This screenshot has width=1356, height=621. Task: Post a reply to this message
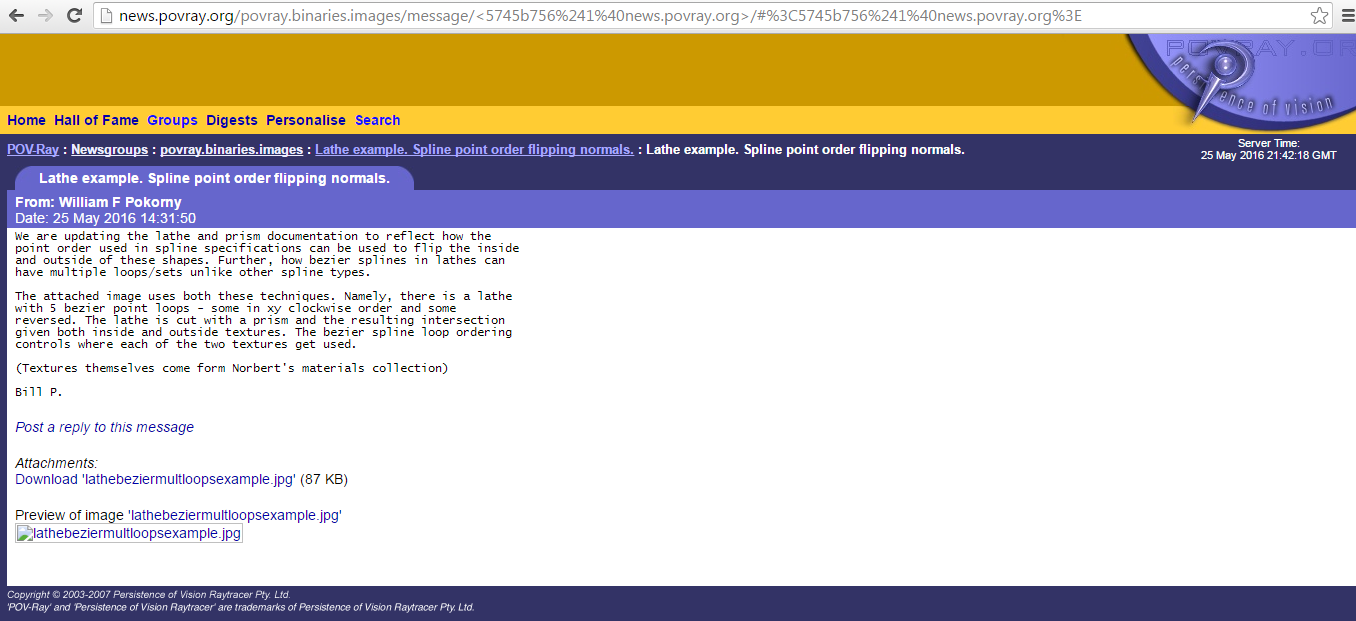pos(105,427)
